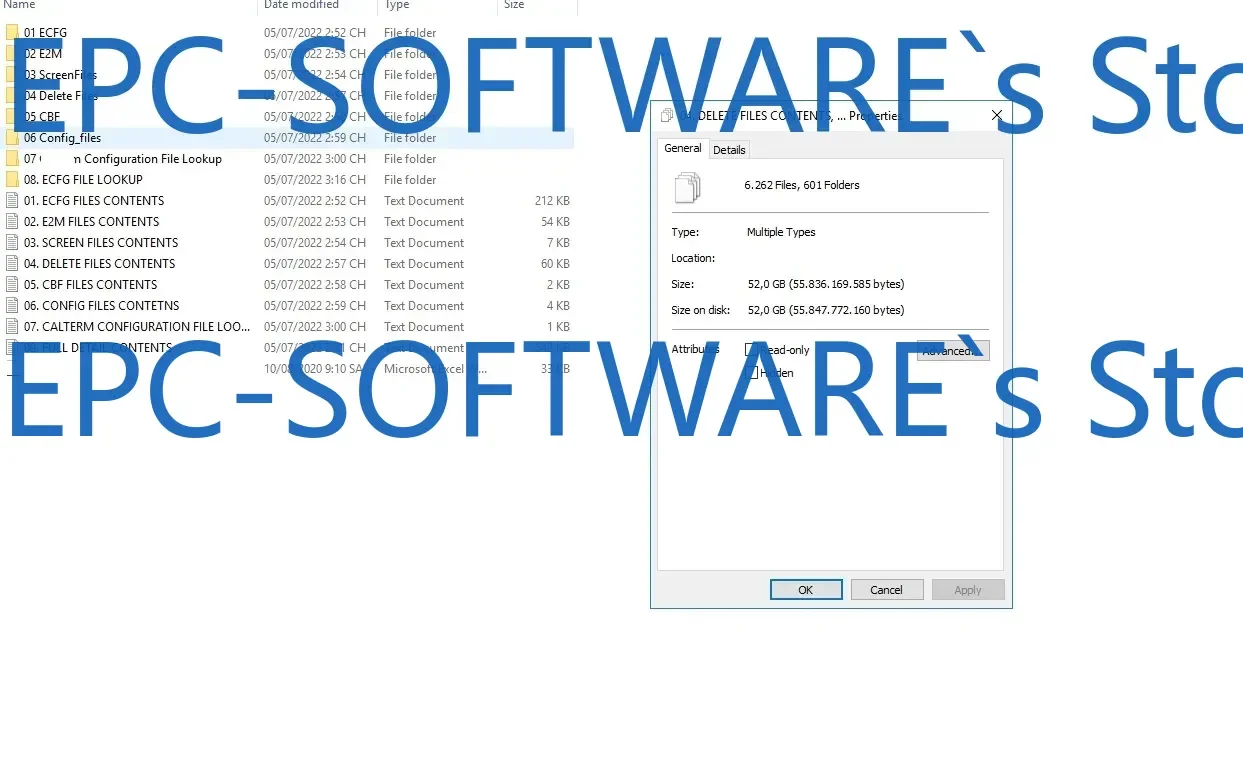Image resolution: width=1243 pixels, height=772 pixels.
Task: Click the Advanced attributes button
Action: click(x=952, y=350)
